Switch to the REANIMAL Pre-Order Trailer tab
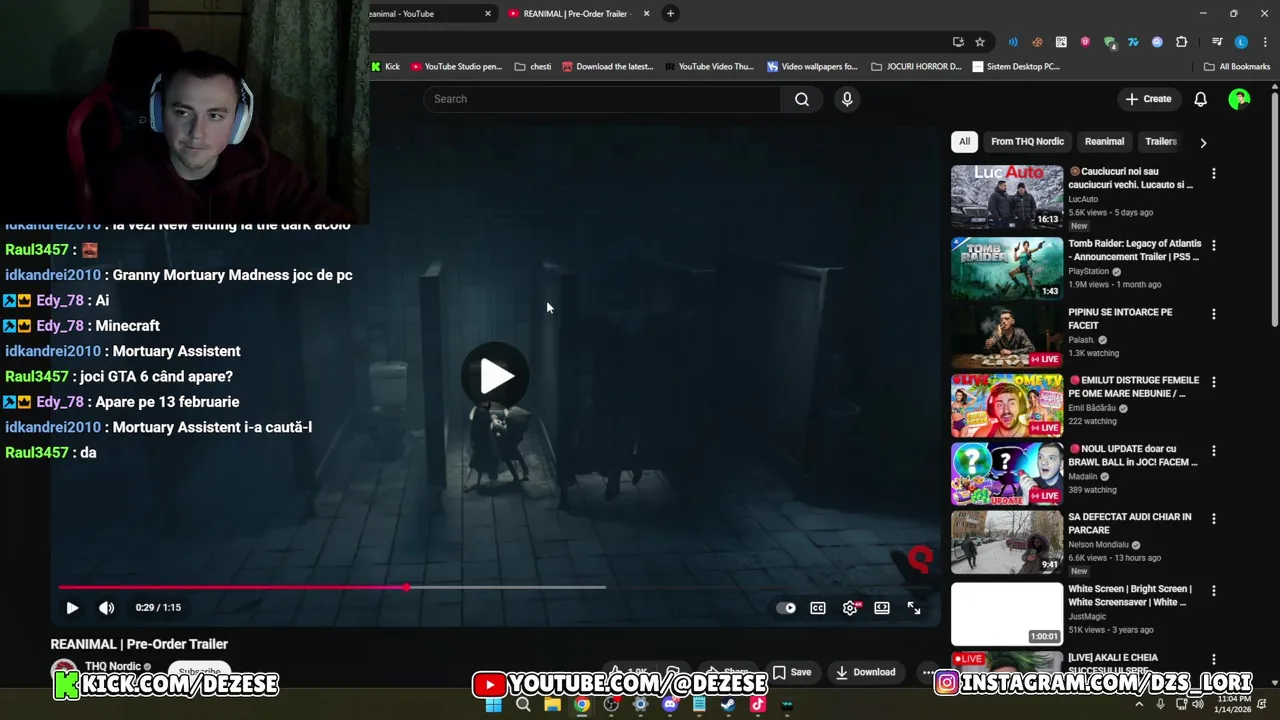Viewport: 1280px width, 720px height. [x=576, y=14]
